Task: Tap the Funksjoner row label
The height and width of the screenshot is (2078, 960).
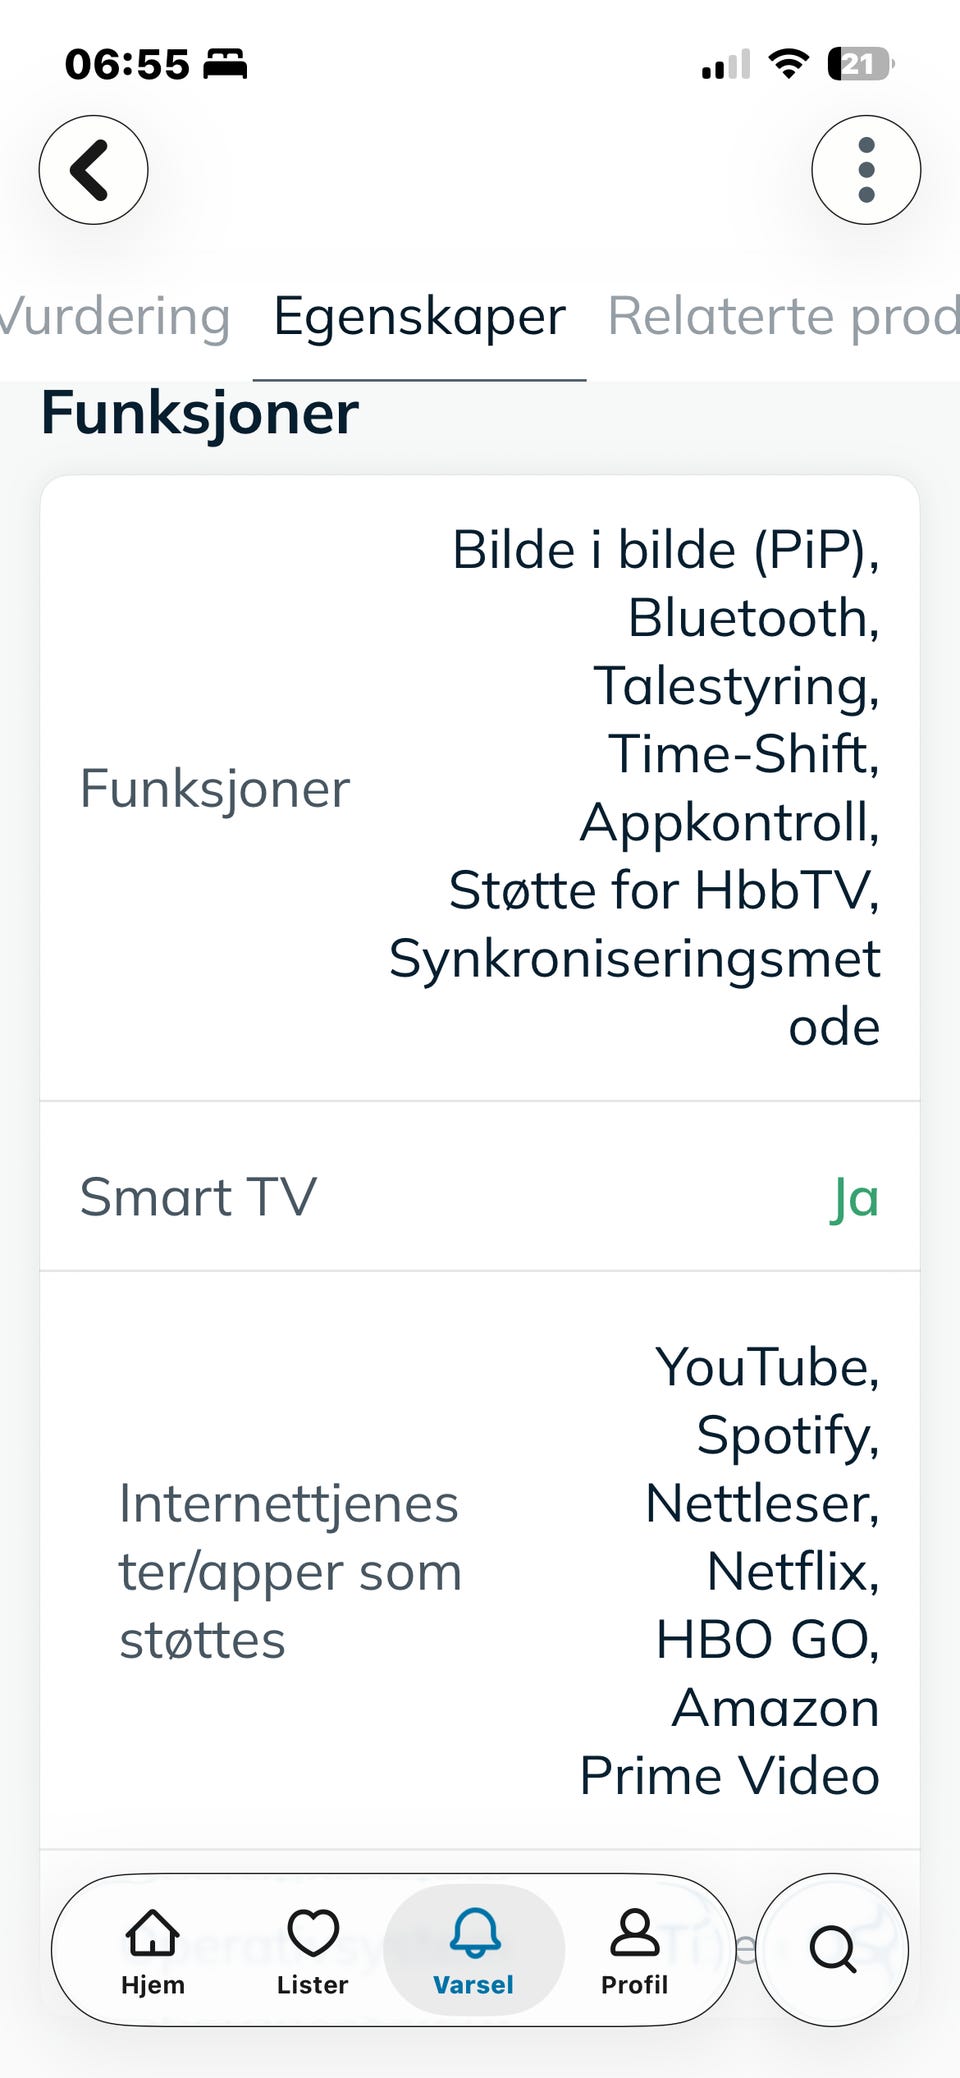Action: [215, 789]
